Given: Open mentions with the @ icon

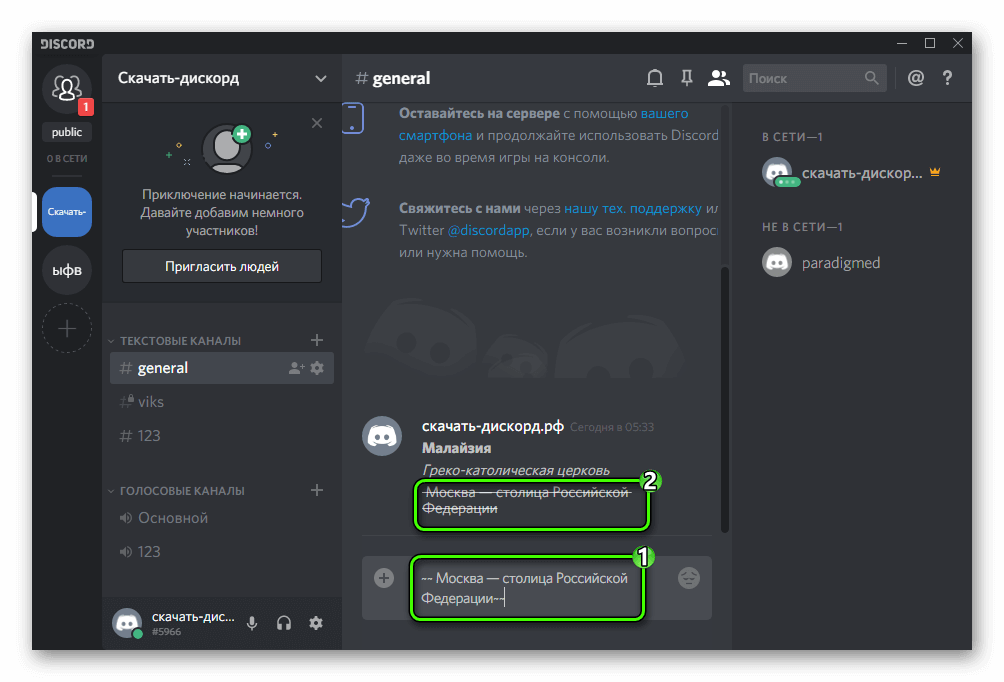Looking at the screenshot, I should pos(915,78).
